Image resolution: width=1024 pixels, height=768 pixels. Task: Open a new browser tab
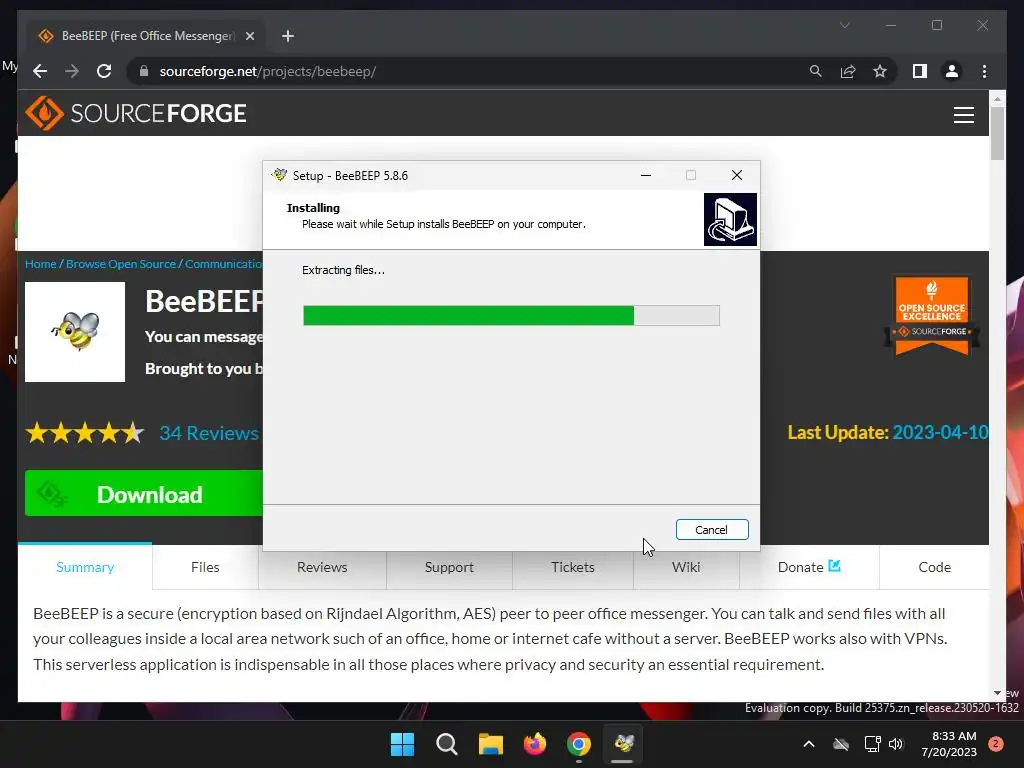pos(288,36)
